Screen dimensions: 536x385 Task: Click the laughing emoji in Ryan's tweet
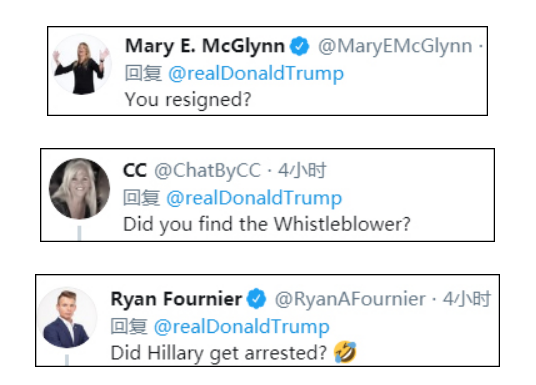[345, 352]
